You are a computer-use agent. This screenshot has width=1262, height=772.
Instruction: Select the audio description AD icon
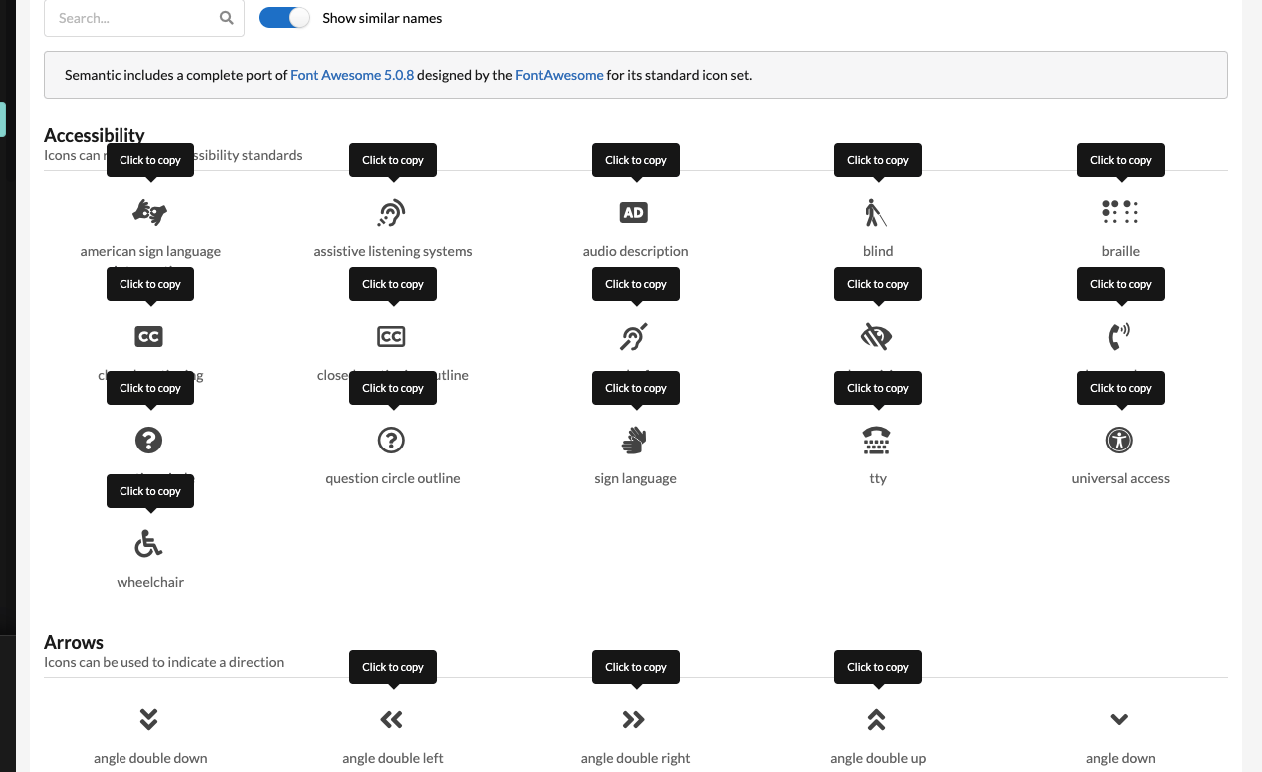pyautogui.click(x=635, y=212)
